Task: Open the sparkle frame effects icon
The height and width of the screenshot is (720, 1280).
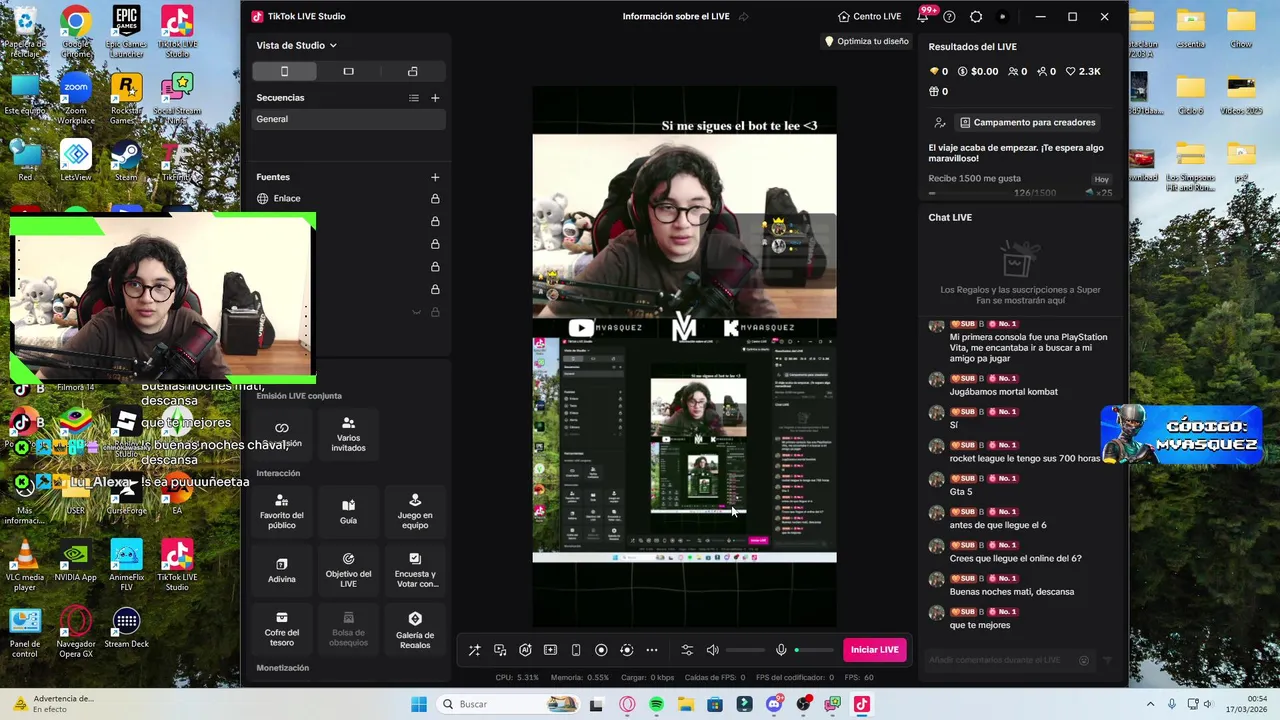Action: 550,650
